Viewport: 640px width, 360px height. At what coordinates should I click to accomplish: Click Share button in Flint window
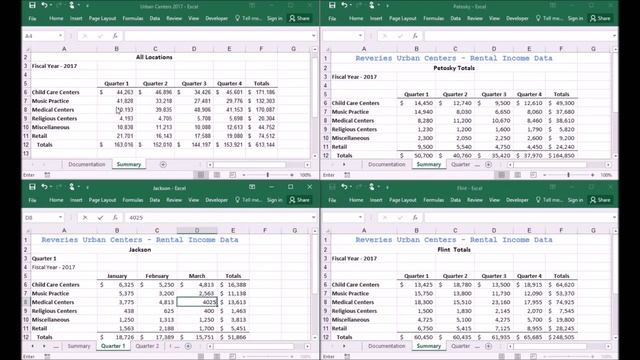(x=600, y=200)
